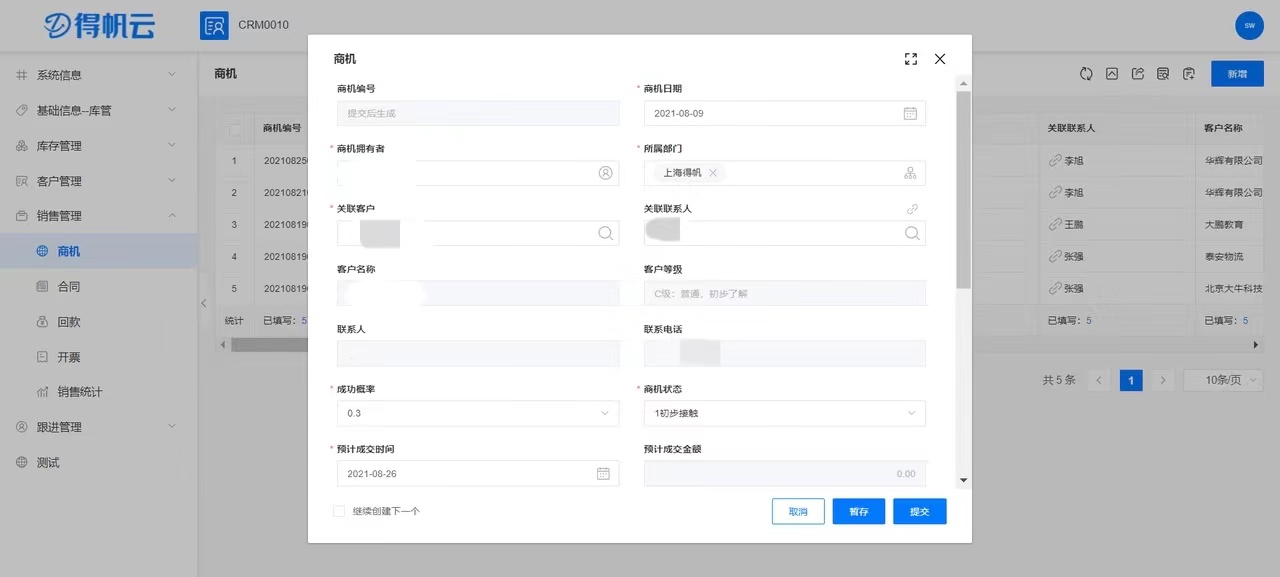Image resolution: width=1280 pixels, height=577 pixels.
Task: Open the 商机状态 dropdown
Action: 911,413
